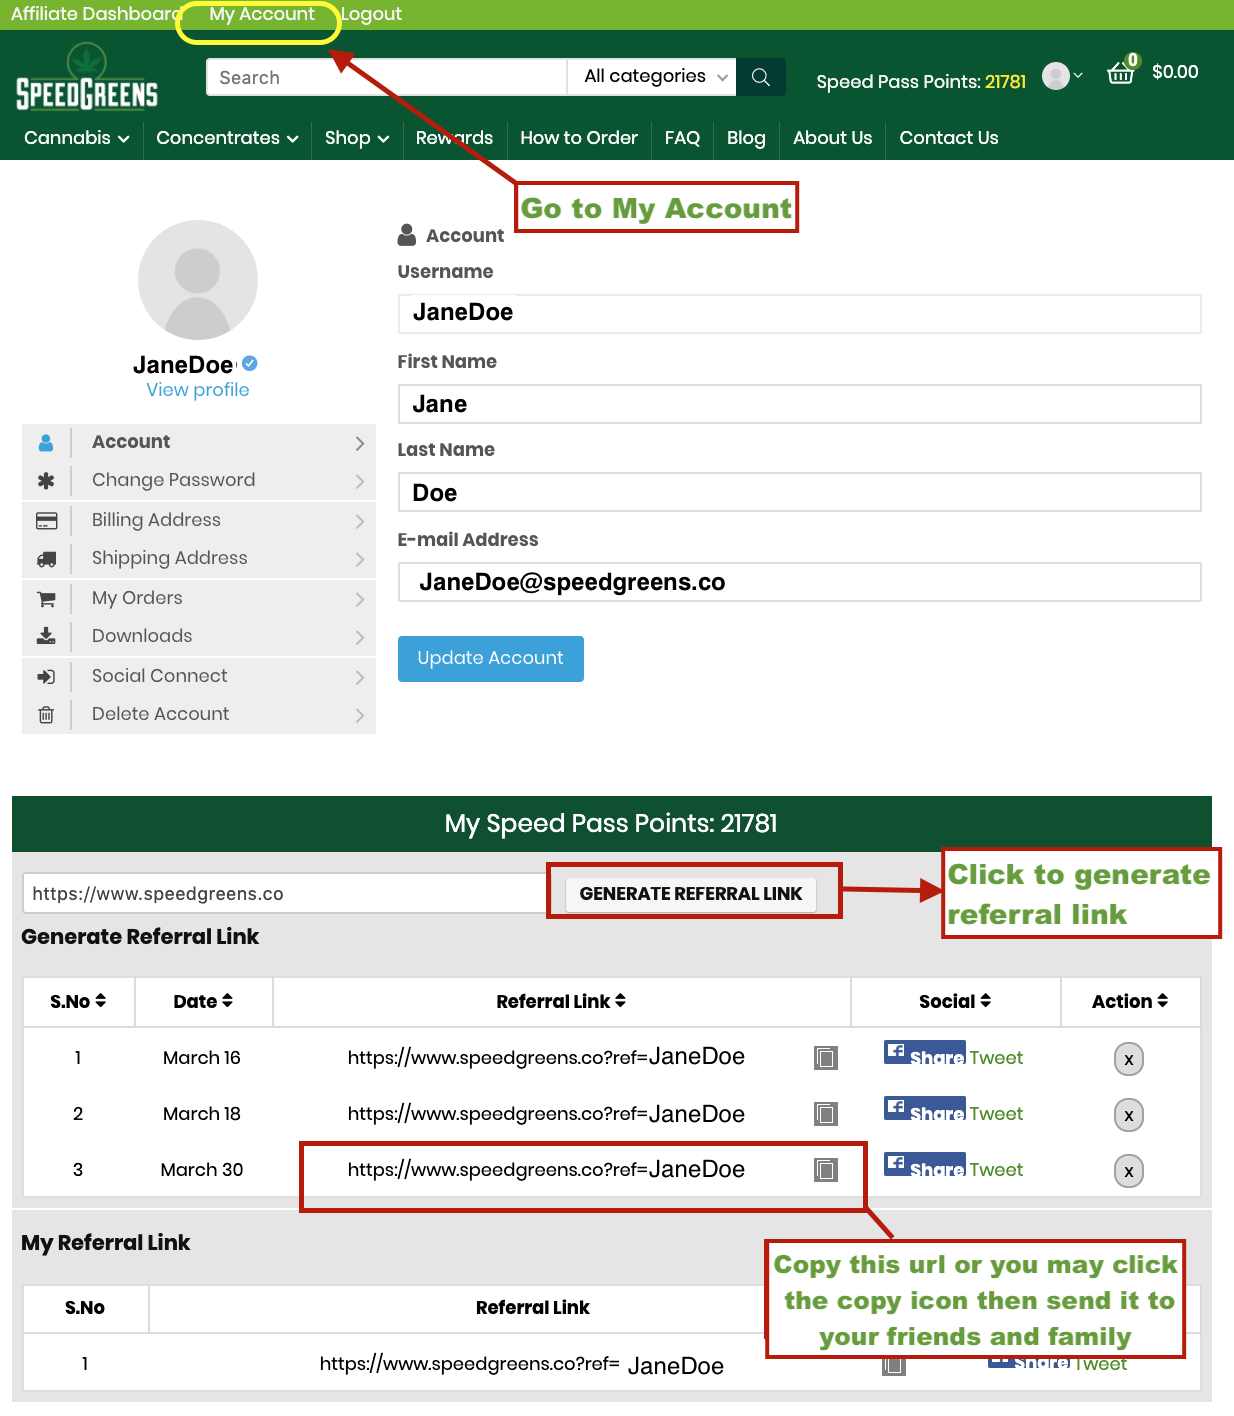Sort by Referral Link column header
Screen dimensions: 1234x1416
click(x=561, y=1002)
